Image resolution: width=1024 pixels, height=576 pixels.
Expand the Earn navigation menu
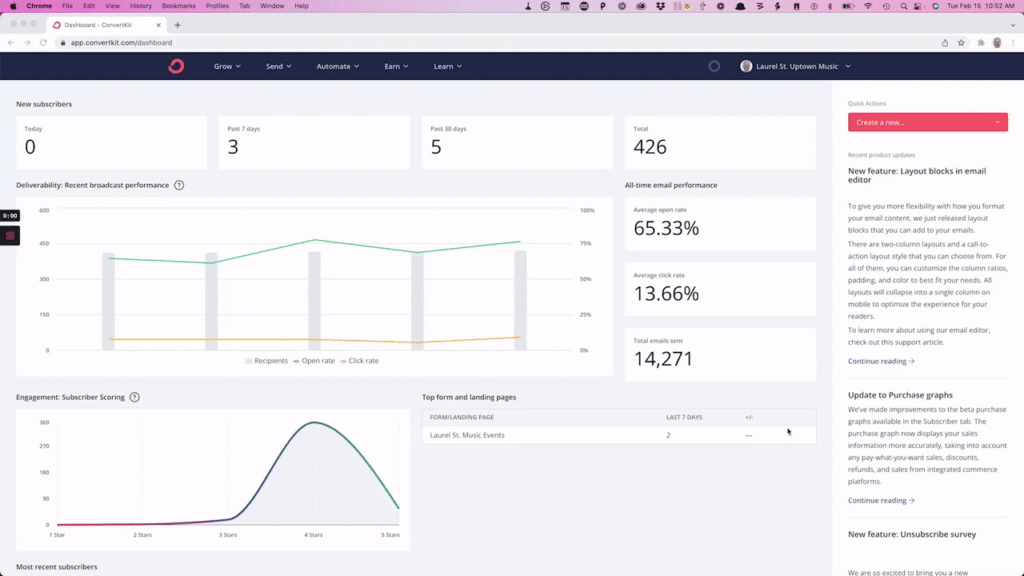tap(396, 66)
